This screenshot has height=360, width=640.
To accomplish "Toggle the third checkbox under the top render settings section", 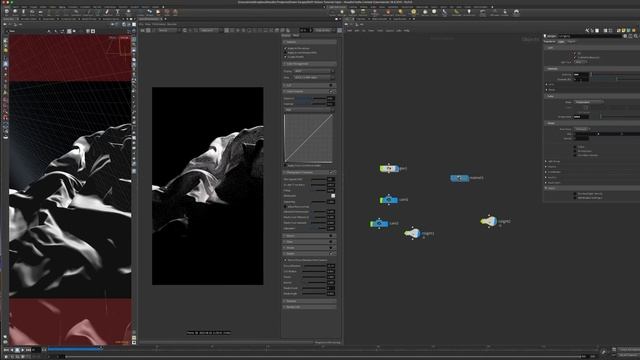I will pyautogui.click(x=285, y=57).
